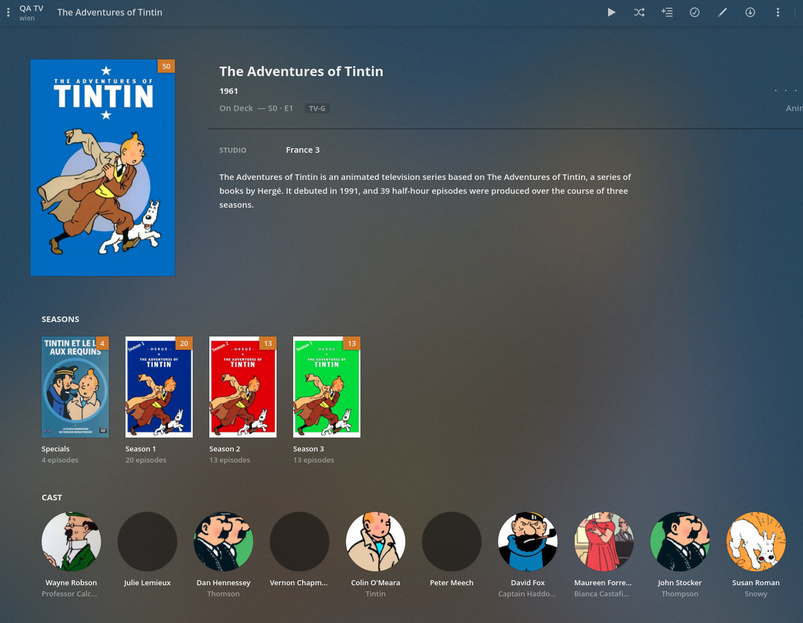Click the 'David Fox' name label
Screen dimensions: 803x623
(x=527, y=583)
